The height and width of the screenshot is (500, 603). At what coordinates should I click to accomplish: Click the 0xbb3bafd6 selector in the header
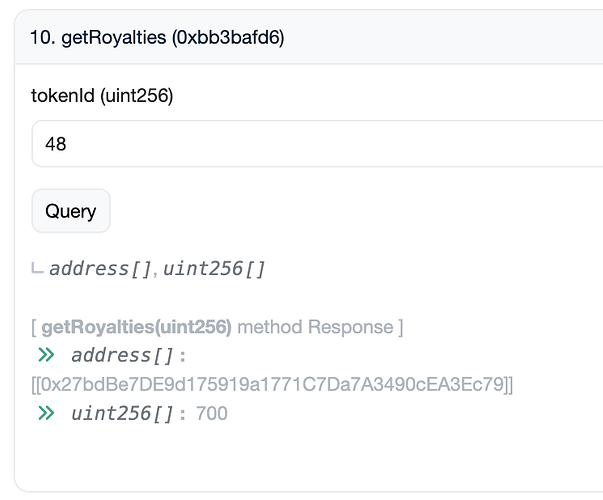pyautogui.click(x=228, y=38)
